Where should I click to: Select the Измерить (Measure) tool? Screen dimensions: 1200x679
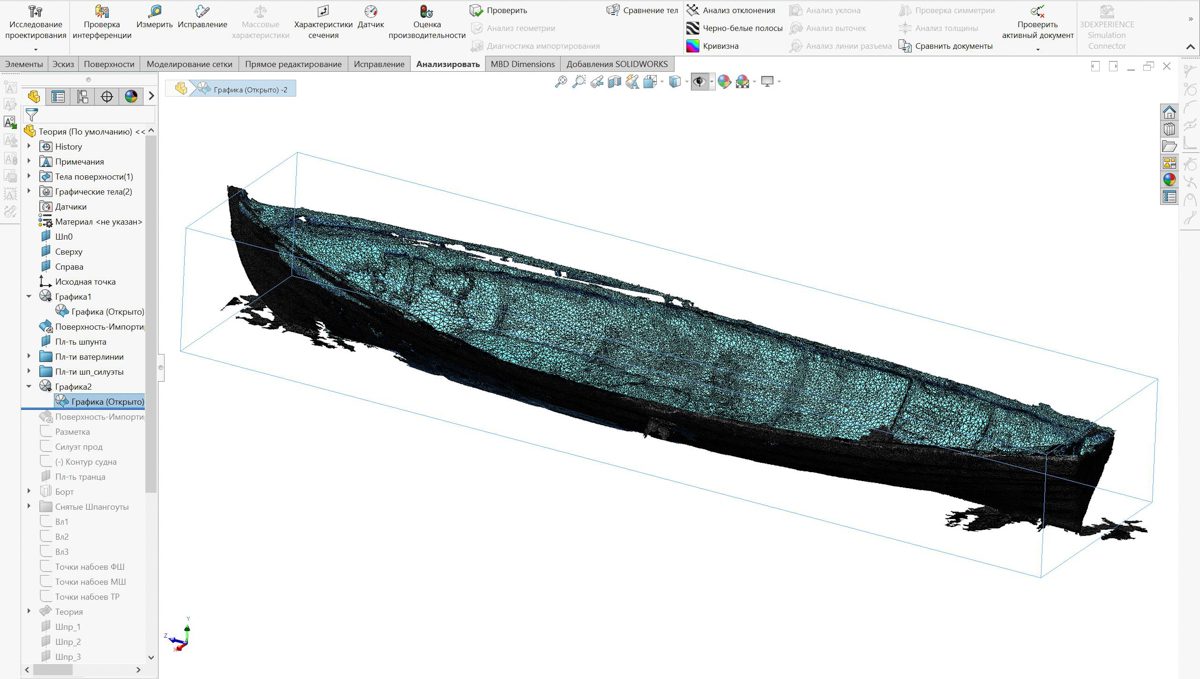click(154, 17)
